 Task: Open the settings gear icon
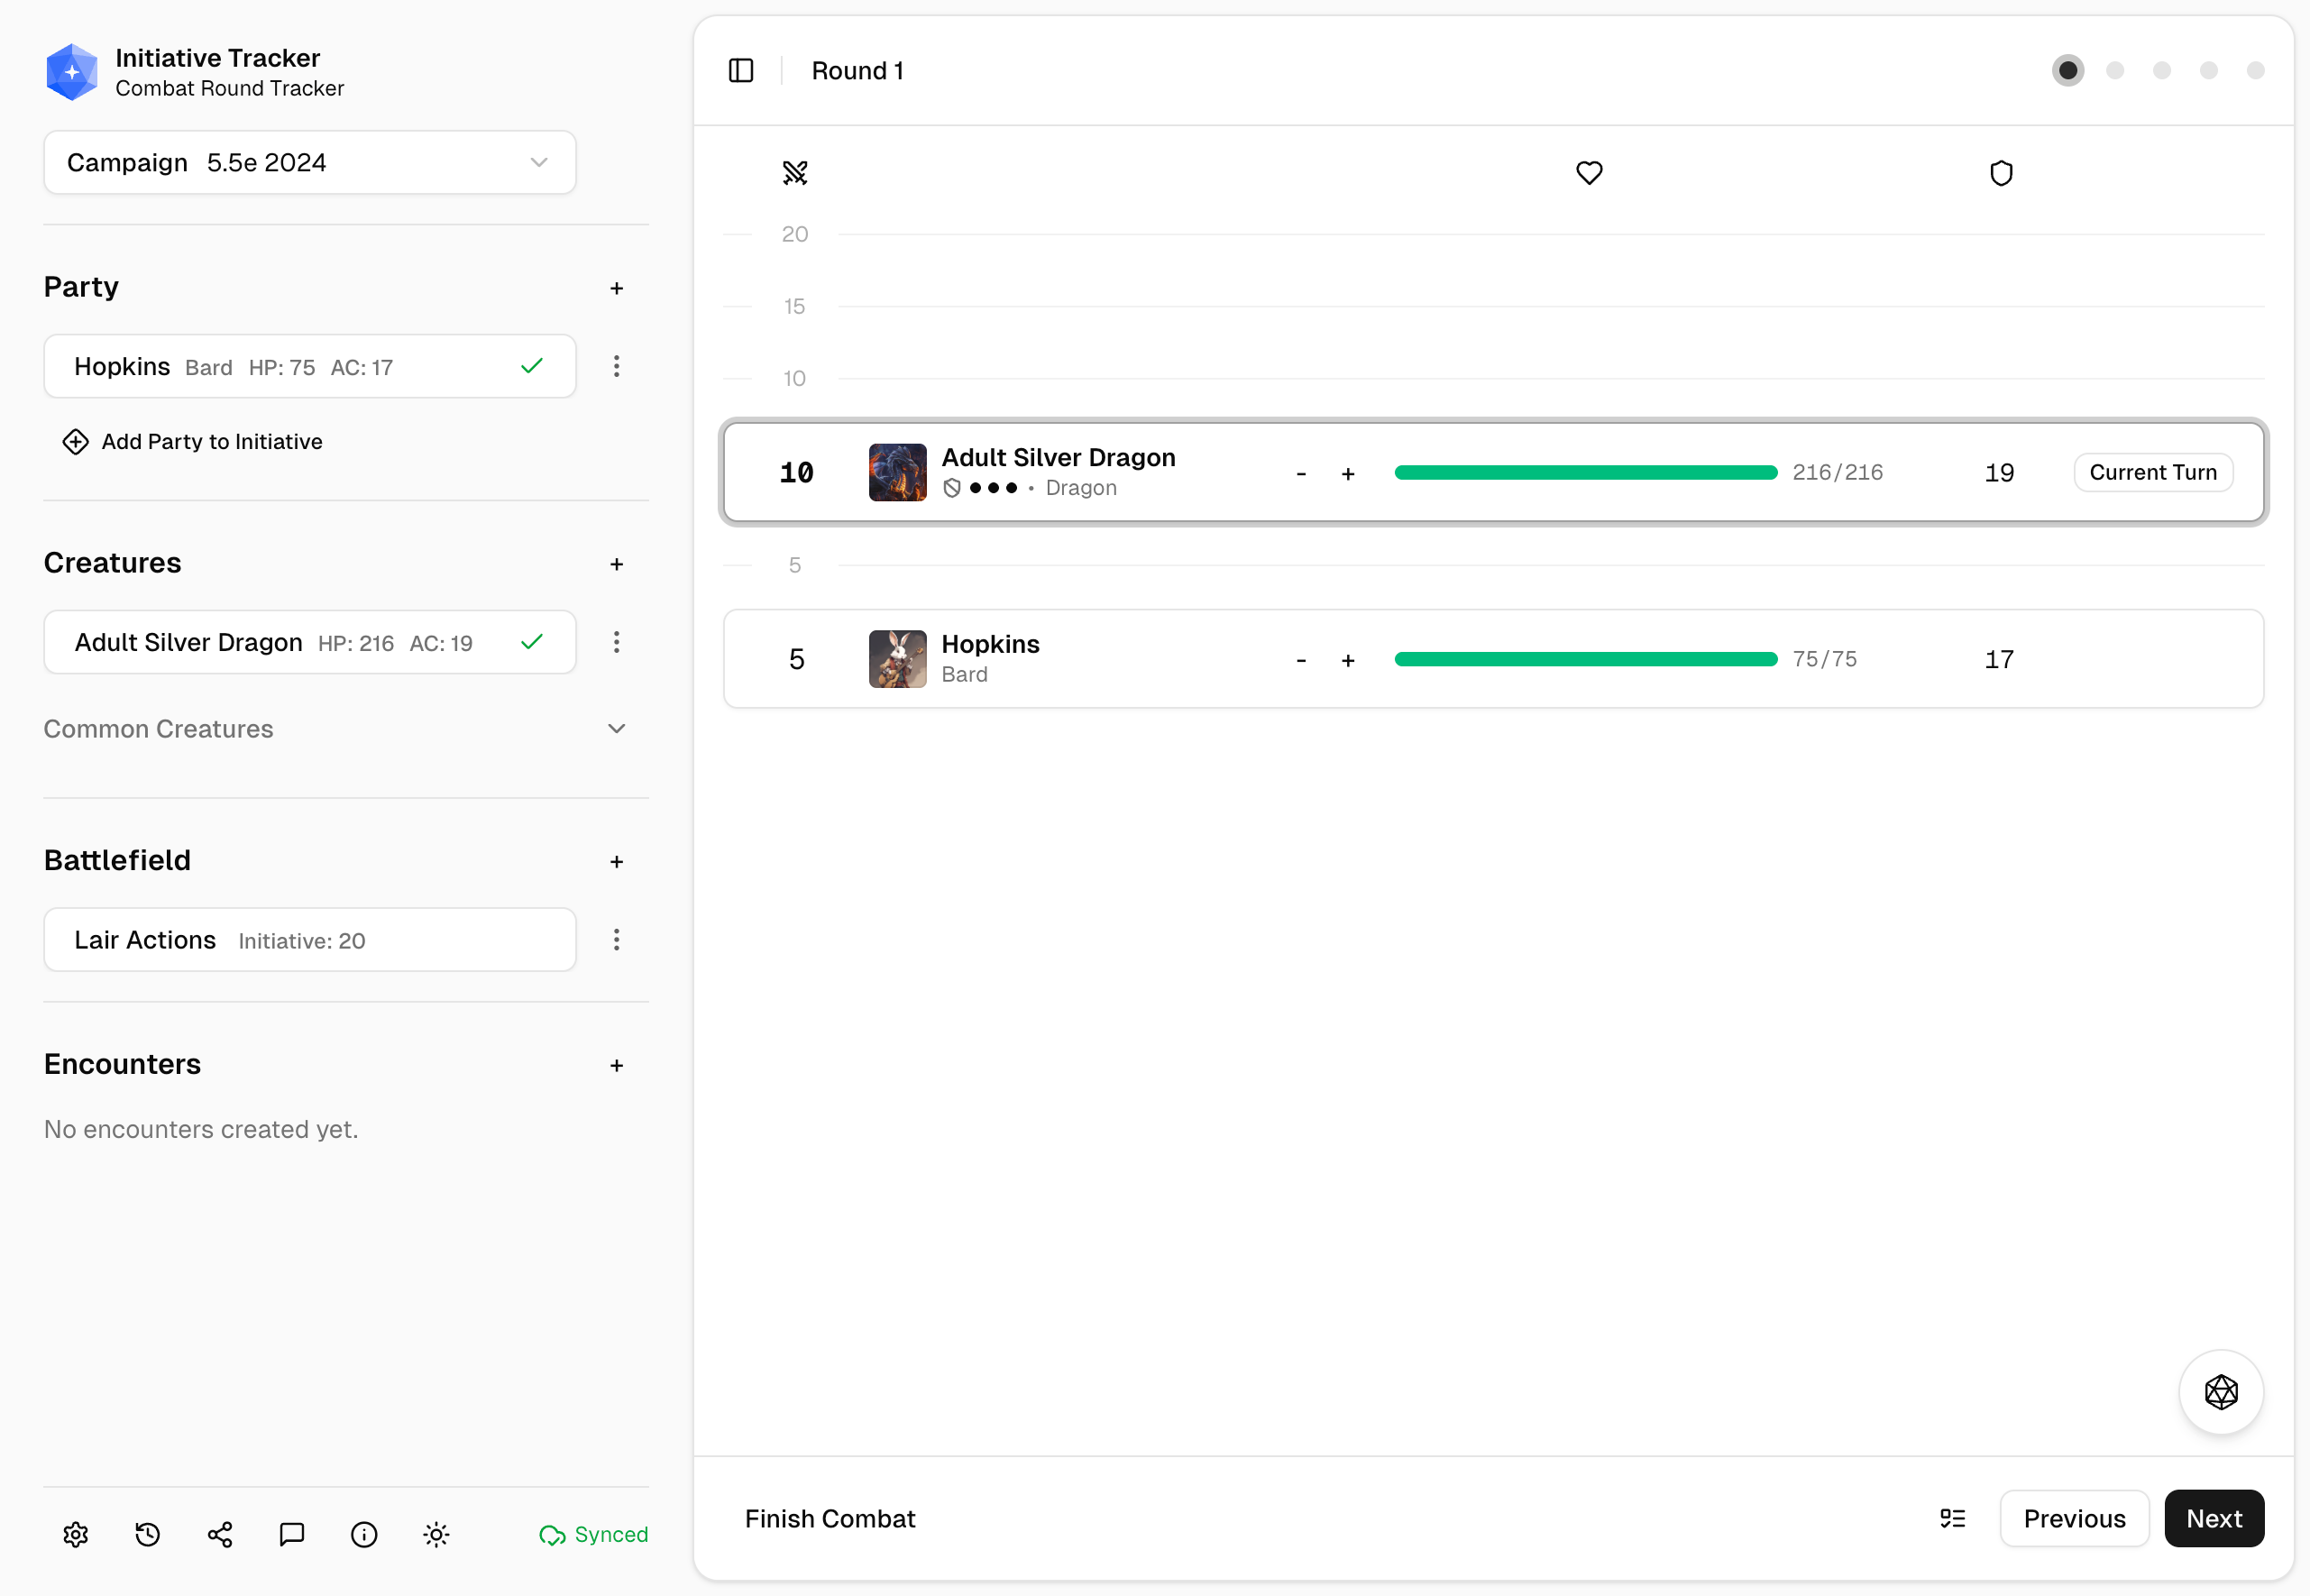click(76, 1534)
